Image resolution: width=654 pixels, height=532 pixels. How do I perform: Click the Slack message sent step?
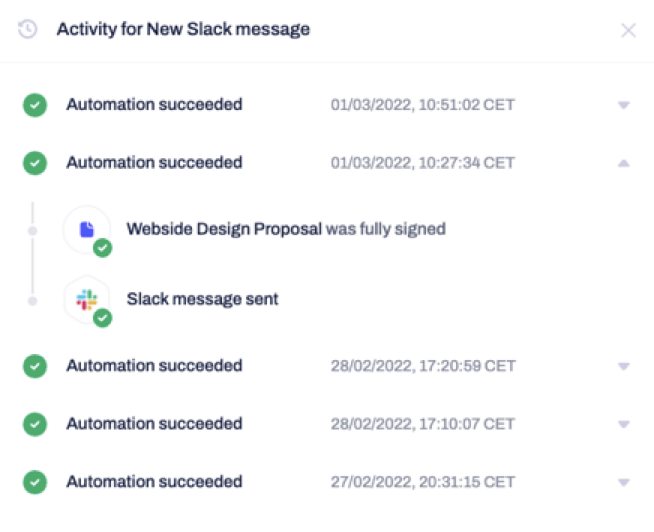tap(202, 299)
